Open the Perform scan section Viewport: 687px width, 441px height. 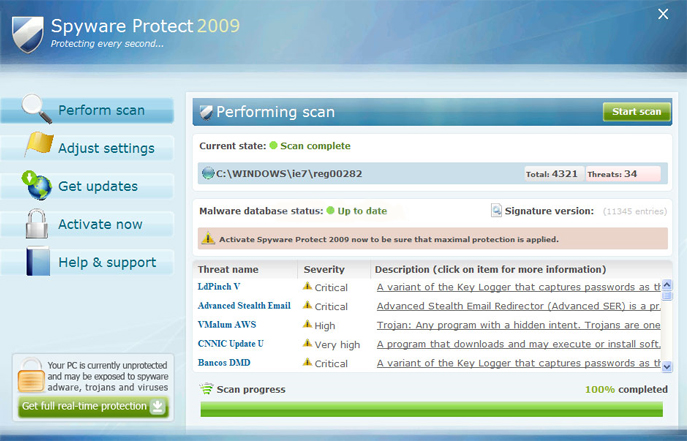point(87,110)
